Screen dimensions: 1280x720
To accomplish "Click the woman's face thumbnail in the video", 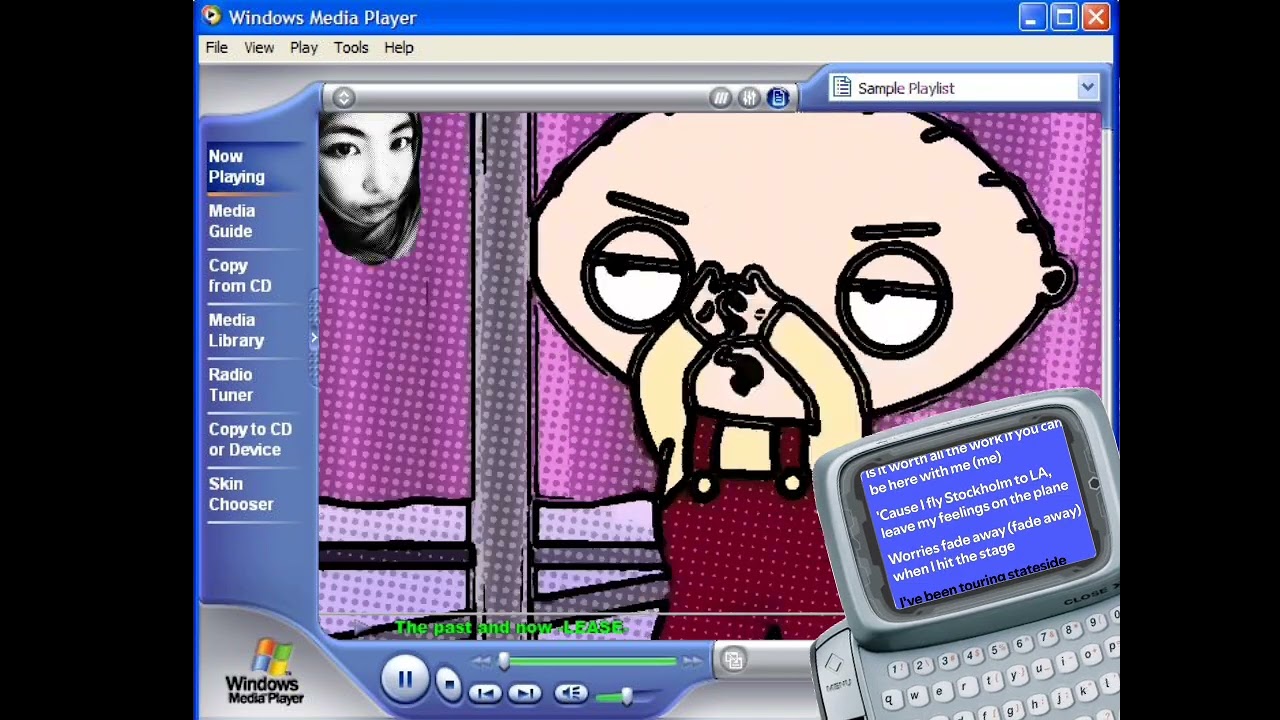I will coord(370,186).
